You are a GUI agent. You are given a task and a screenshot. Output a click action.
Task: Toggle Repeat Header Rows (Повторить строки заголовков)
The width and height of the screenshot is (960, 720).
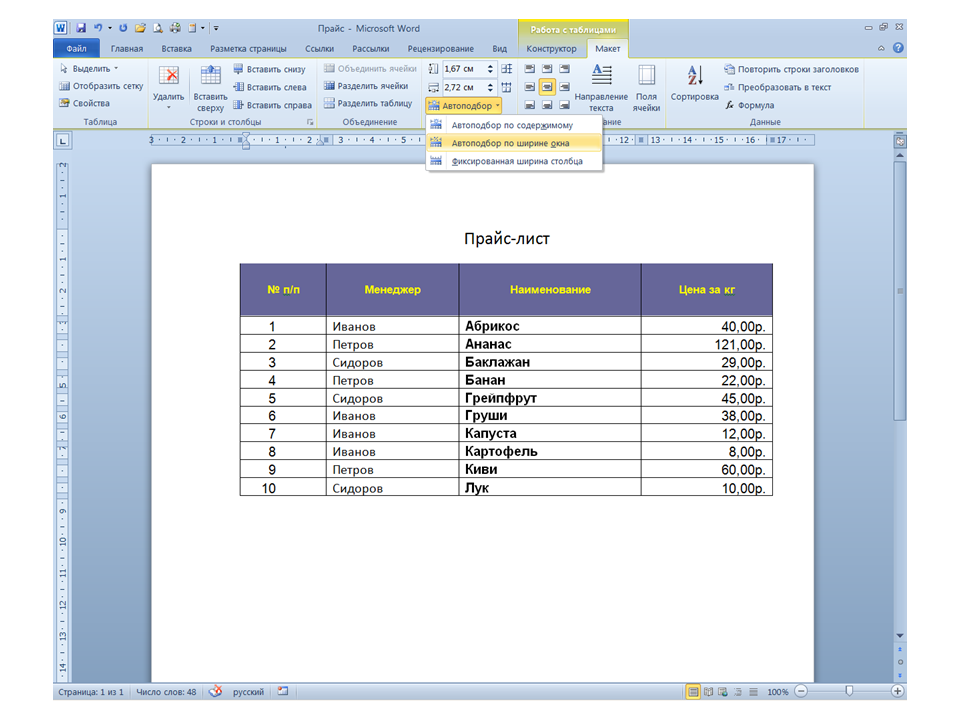pos(790,69)
